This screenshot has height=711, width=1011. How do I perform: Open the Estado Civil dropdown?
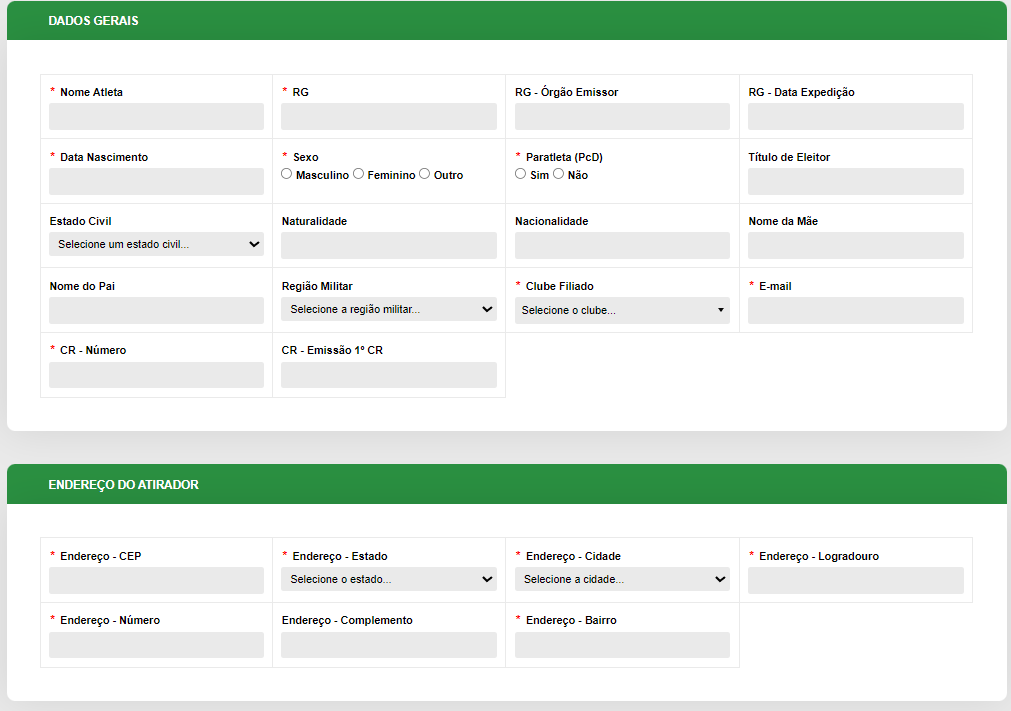point(156,245)
